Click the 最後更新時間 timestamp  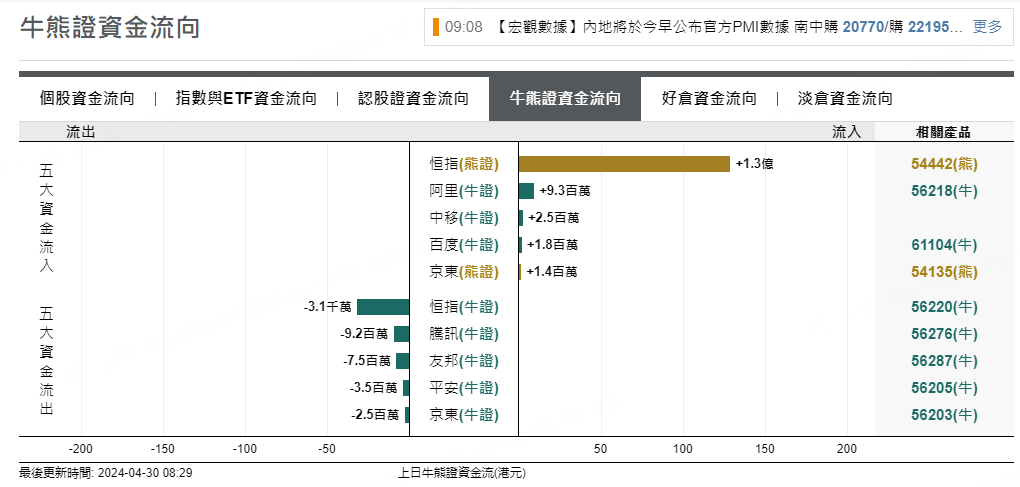(x=106, y=473)
